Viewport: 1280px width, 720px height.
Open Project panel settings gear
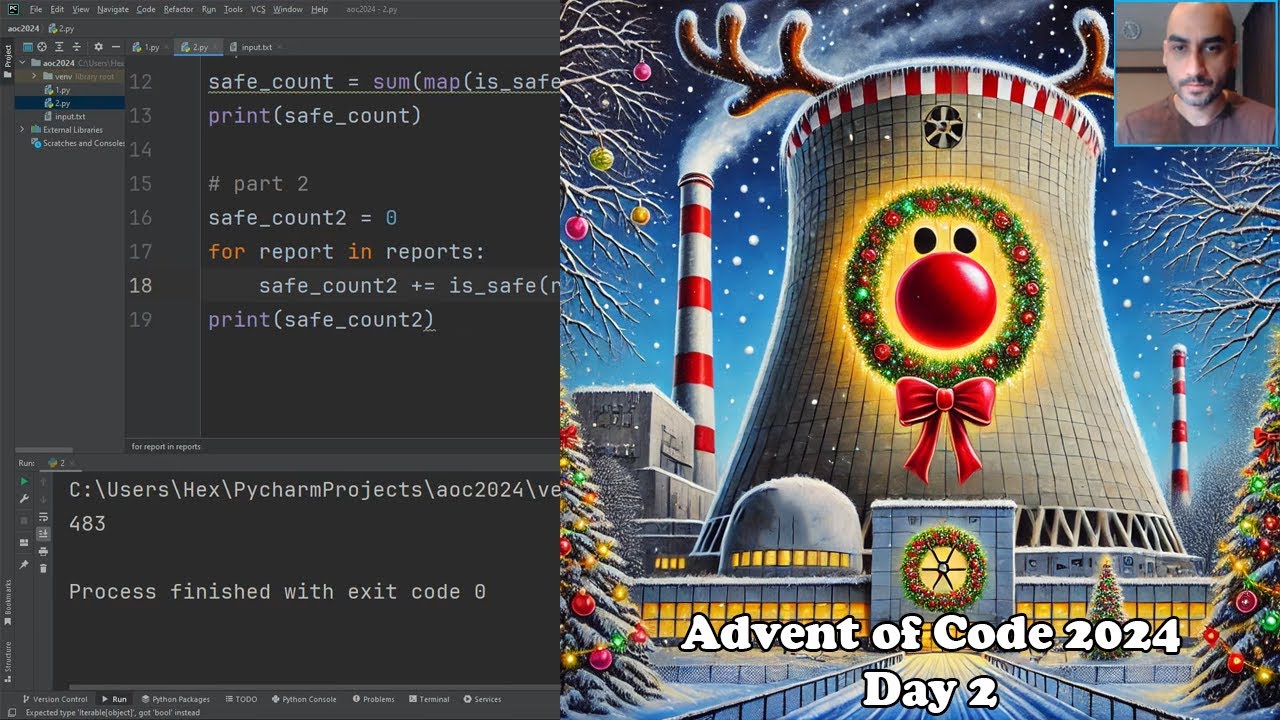98,47
